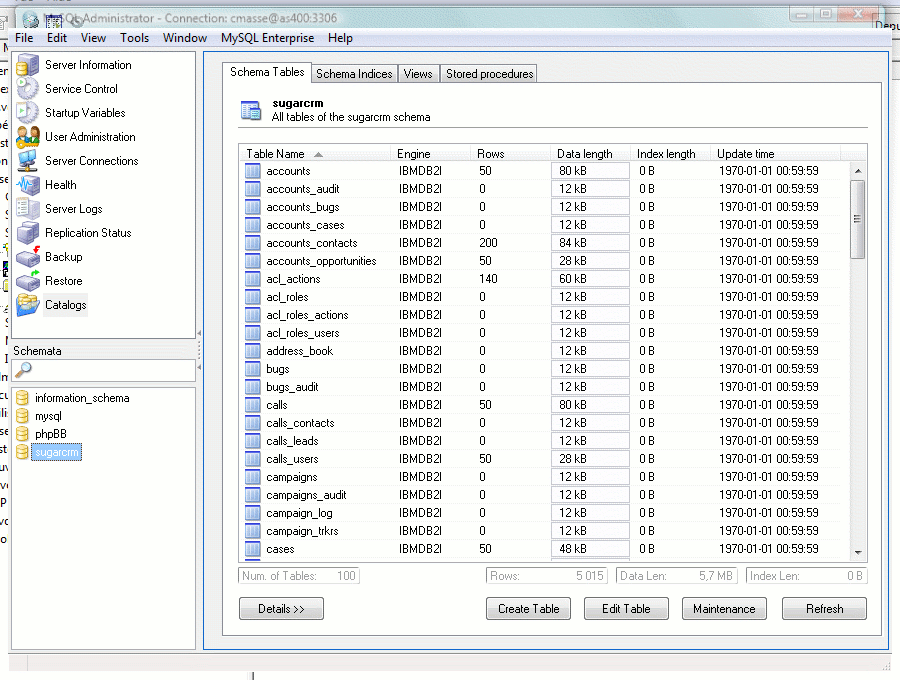
Task: Click the Schemata search input field
Action: pyautogui.click(x=104, y=371)
